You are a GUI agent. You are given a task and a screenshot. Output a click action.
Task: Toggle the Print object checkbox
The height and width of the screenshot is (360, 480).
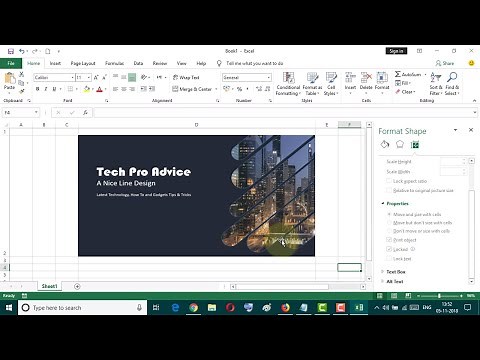[389, 240]
